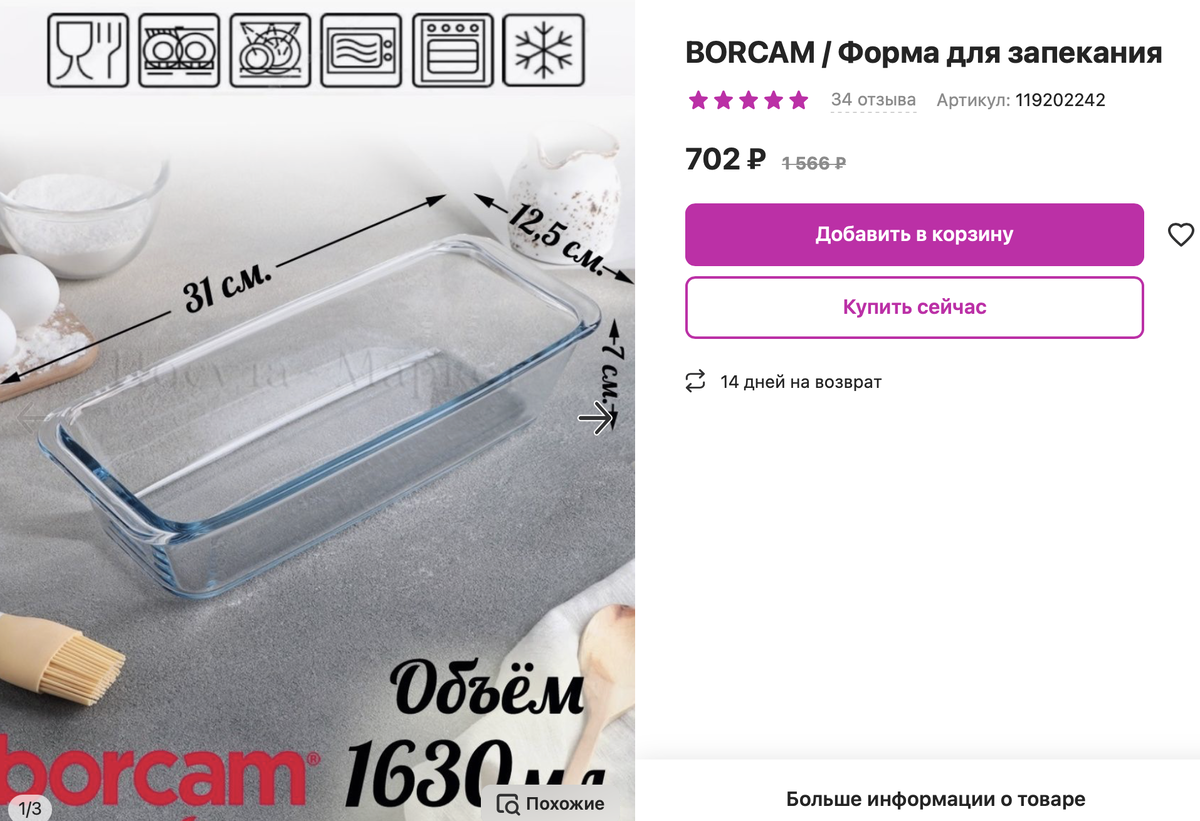Click the return arrows icon
The image size is (1200, 821).
click(695, 382)
